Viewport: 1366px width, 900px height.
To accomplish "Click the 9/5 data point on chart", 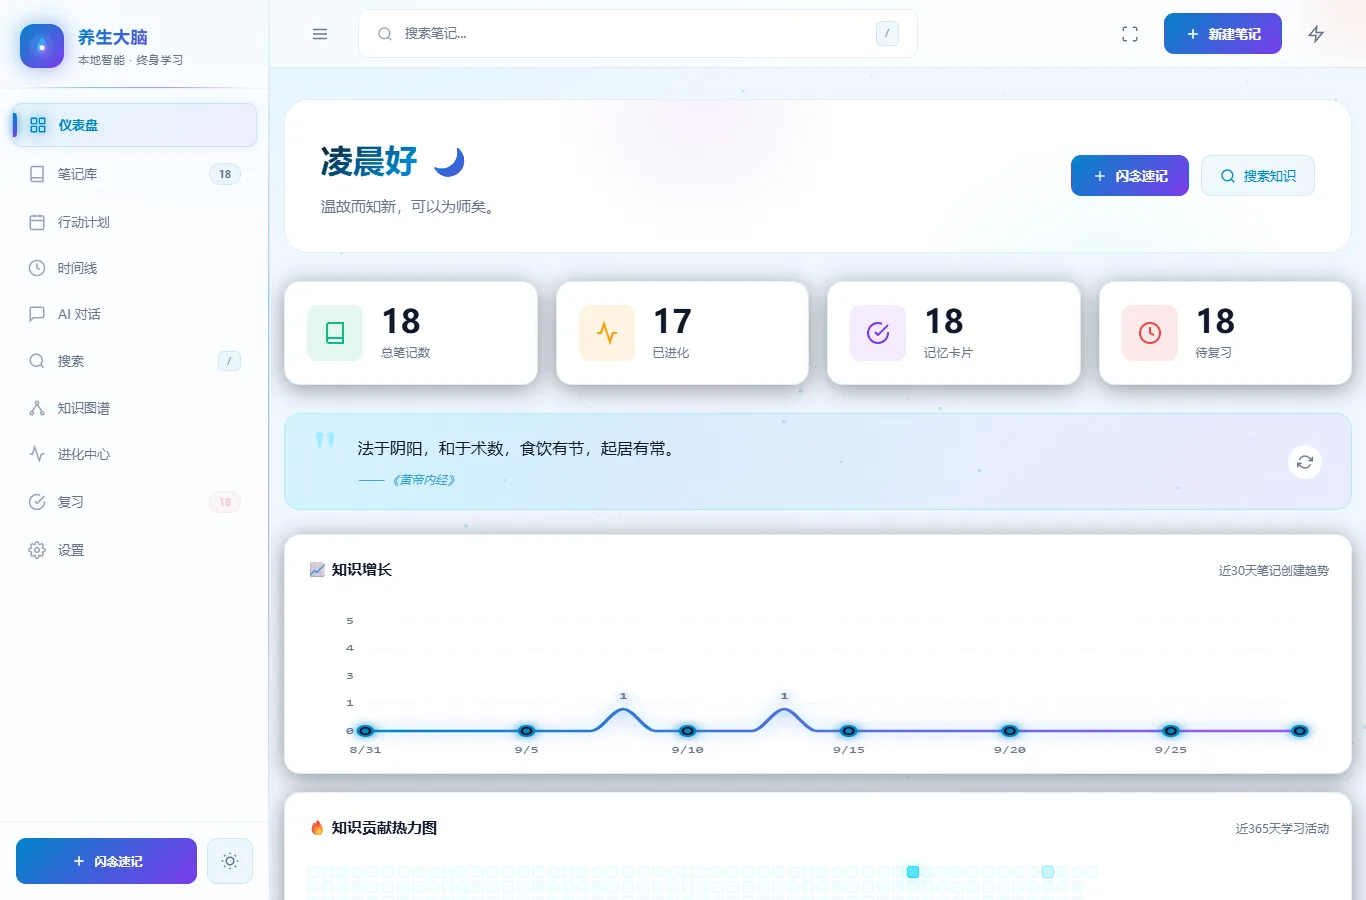I will pyautogui.click(x=527, y=731).
